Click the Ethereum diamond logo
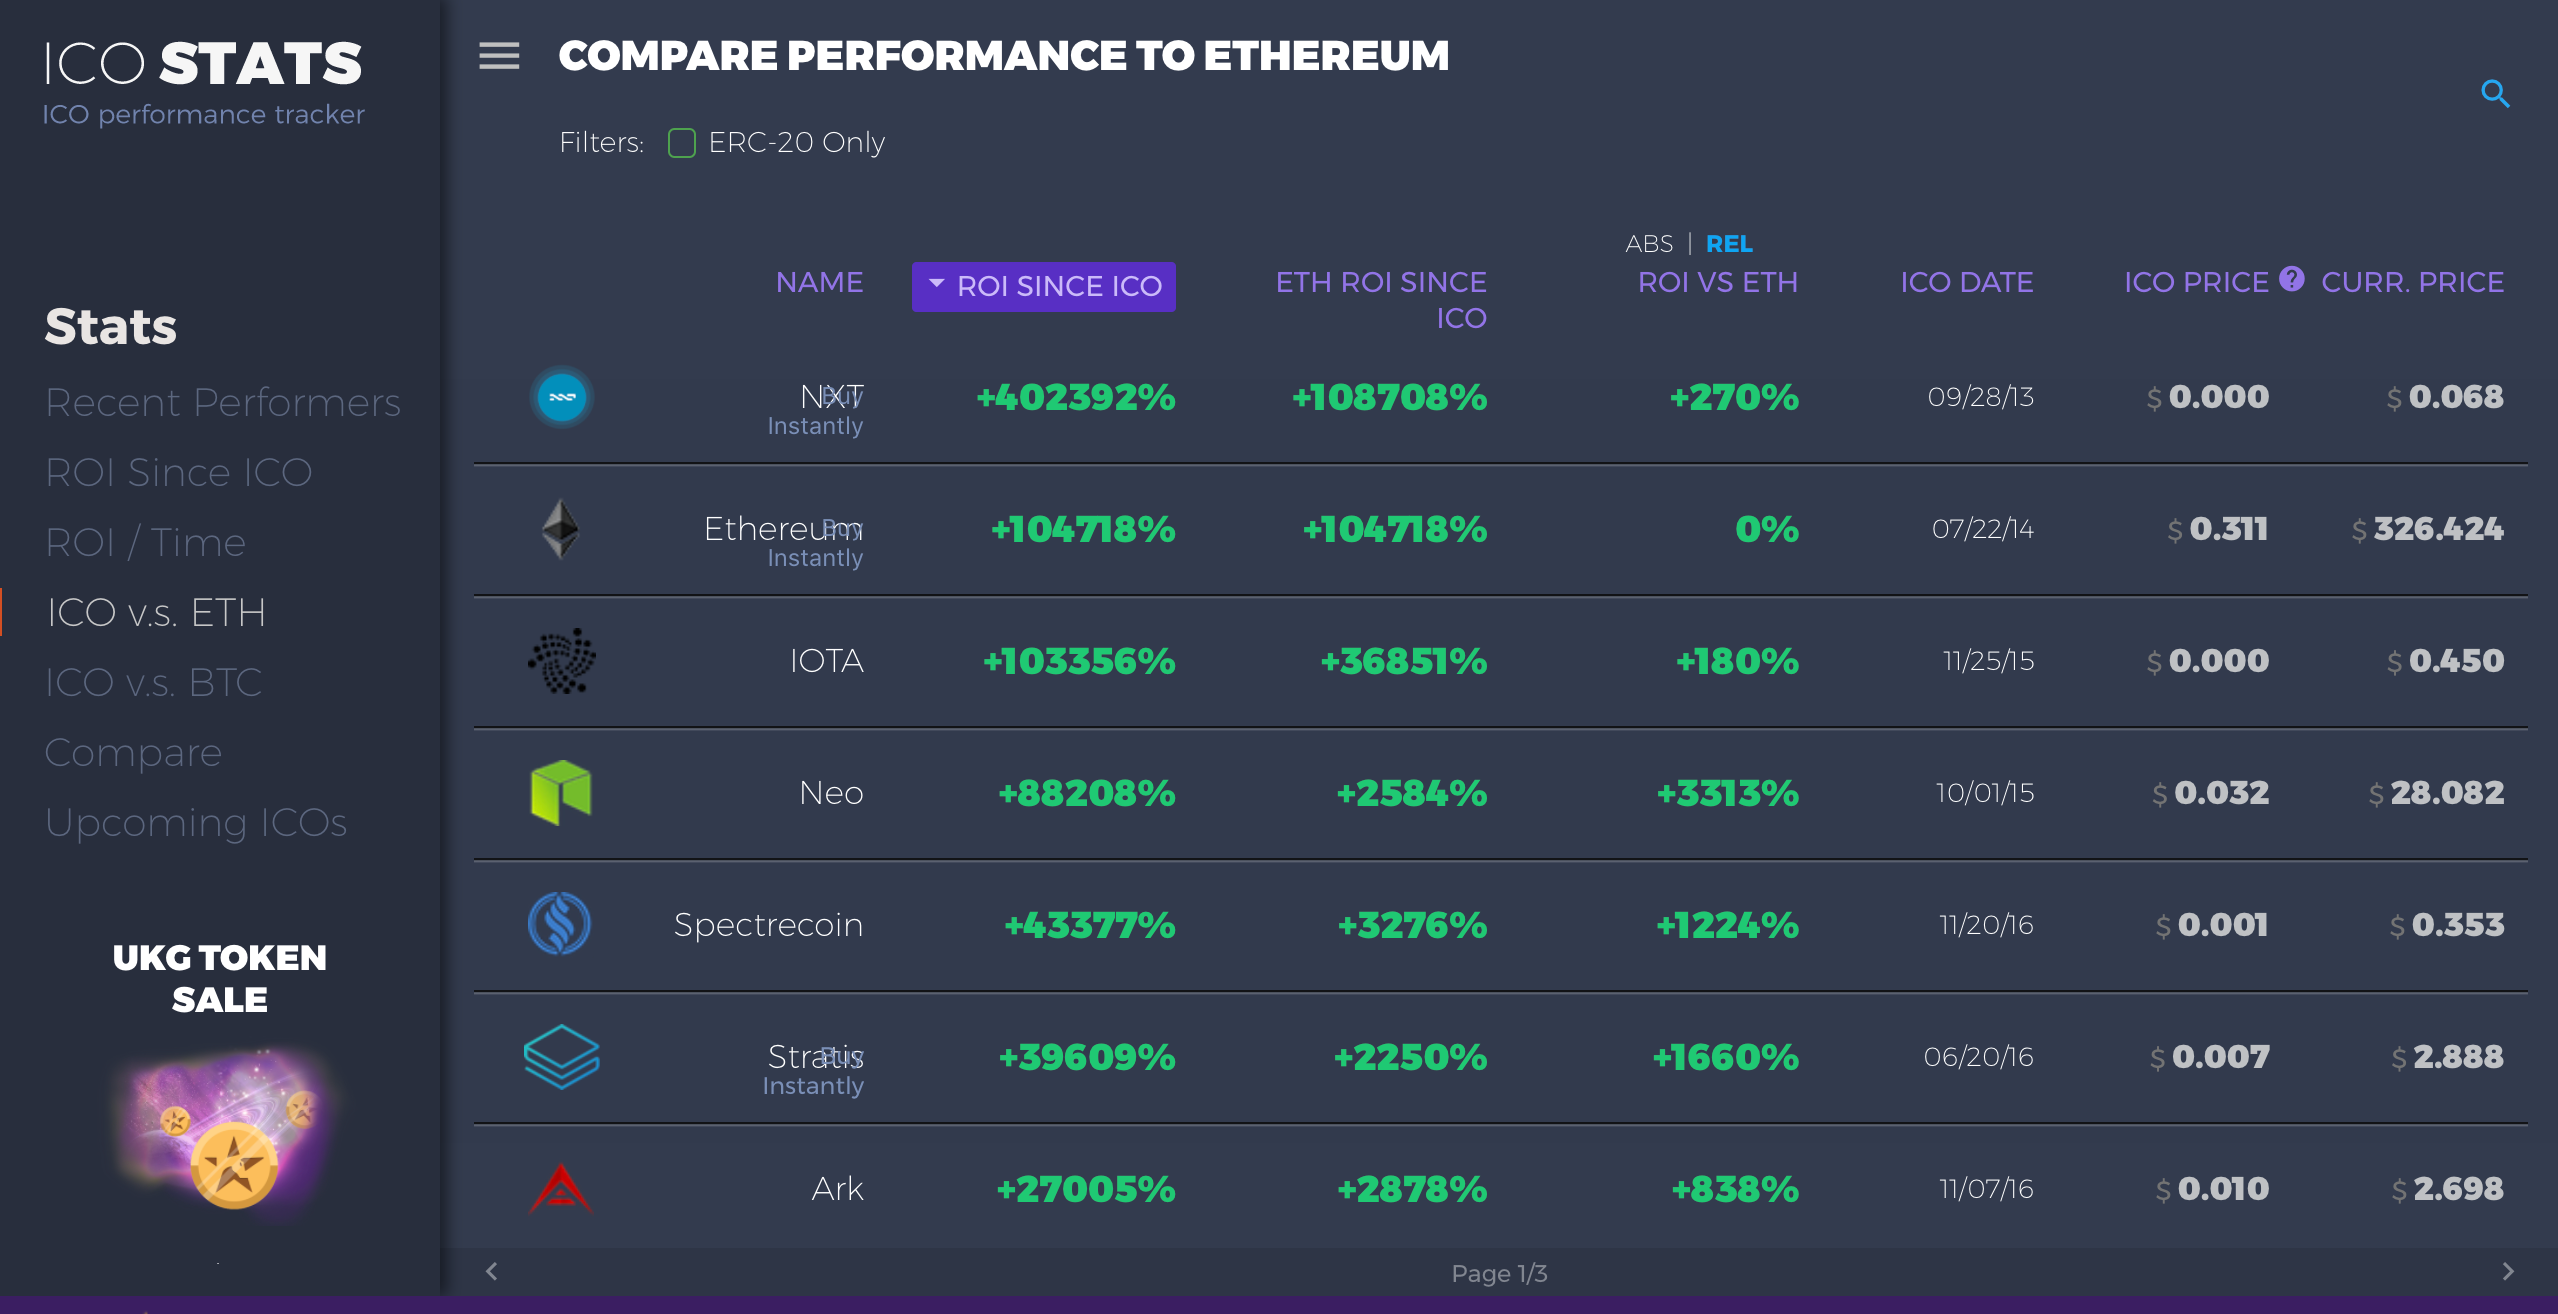This screenshot has width=2558, height=1314. coord(560,528)
